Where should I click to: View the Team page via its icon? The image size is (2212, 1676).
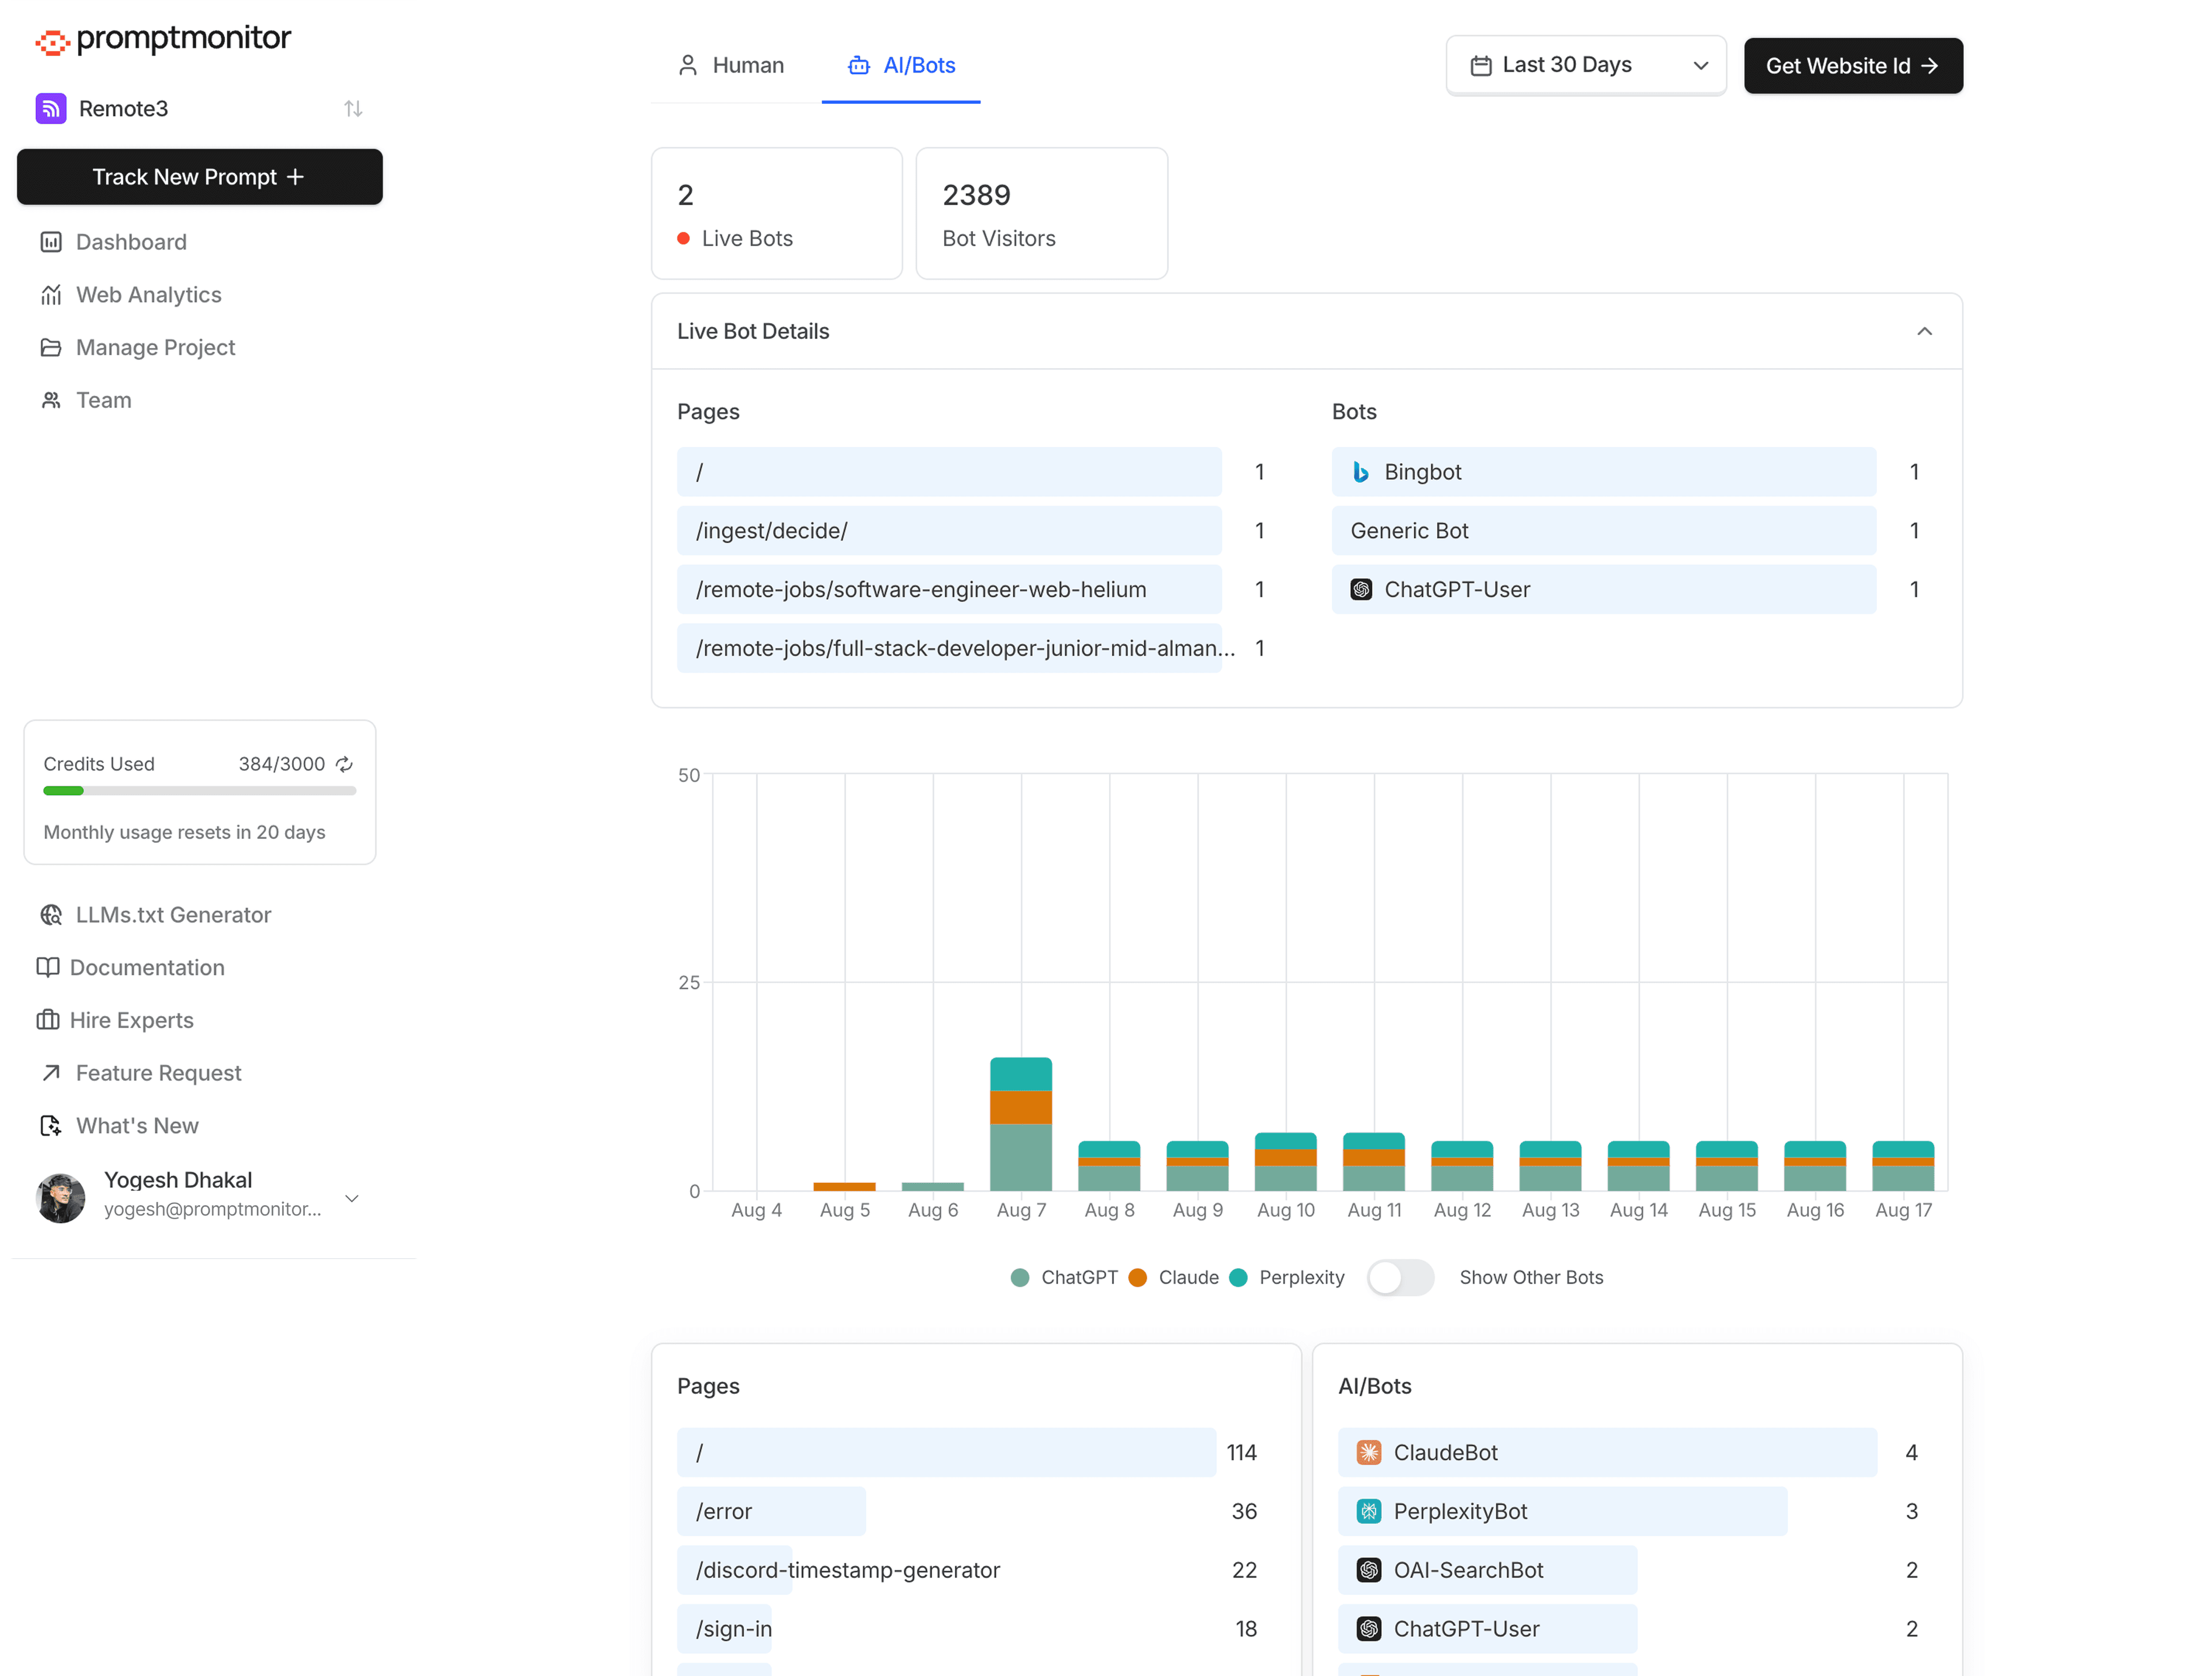tap(51, 399)
